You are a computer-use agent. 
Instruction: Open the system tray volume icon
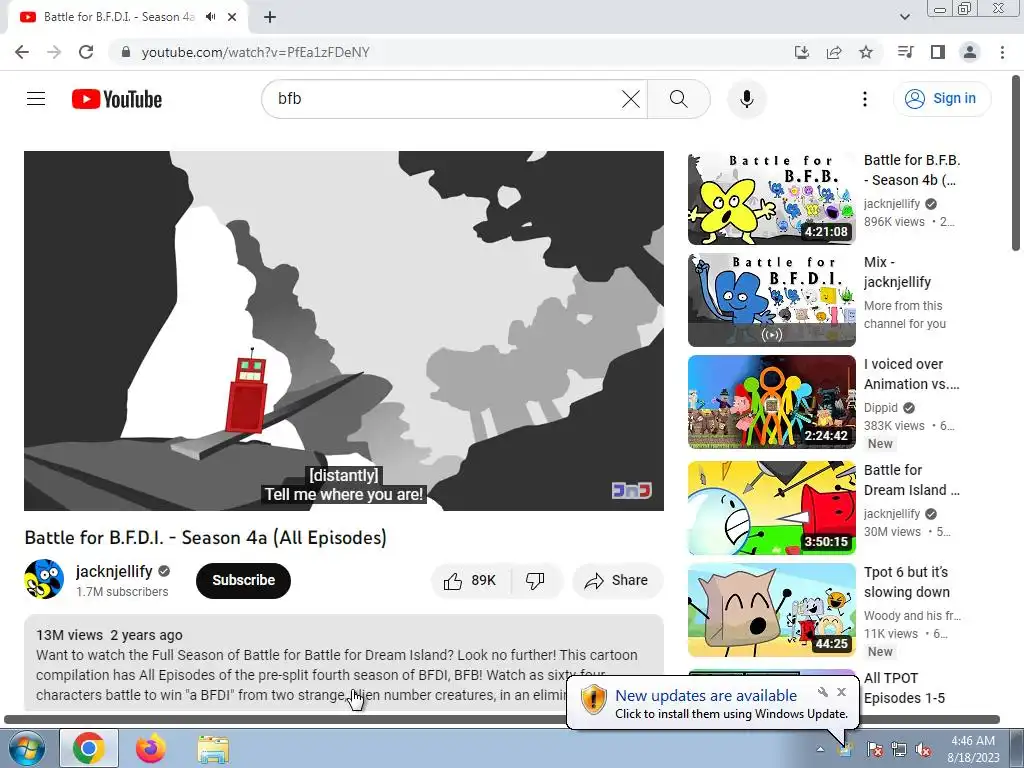pyautogui.click(x=923, y=749)
